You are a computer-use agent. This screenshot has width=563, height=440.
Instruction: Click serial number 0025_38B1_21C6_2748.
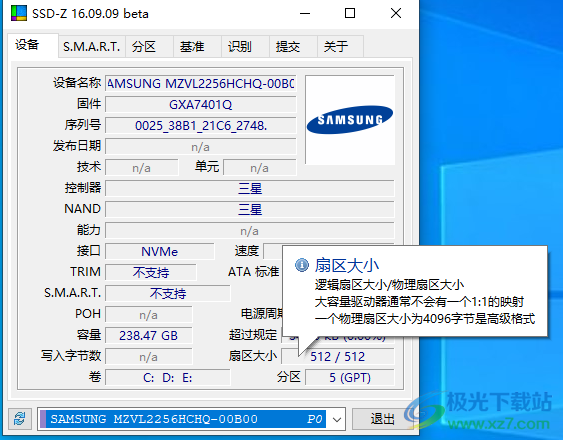[x=201, y=126]
